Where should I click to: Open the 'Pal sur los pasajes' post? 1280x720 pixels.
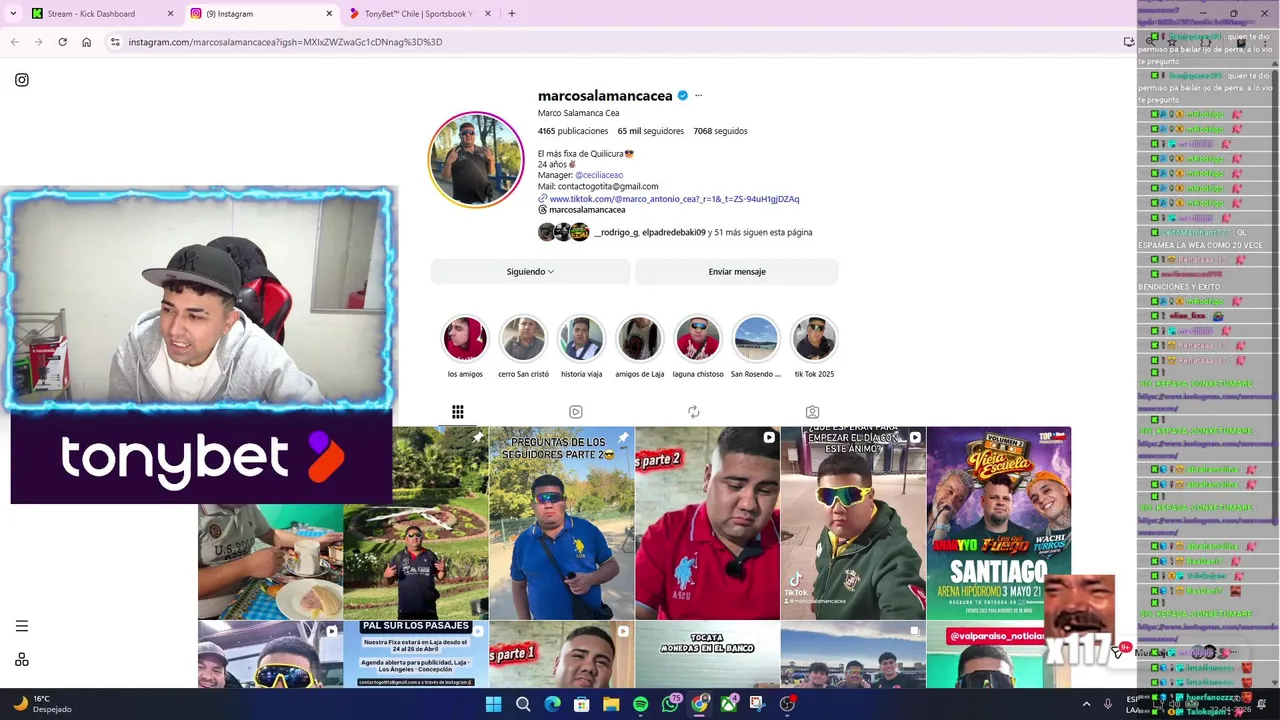[x=416, y=654]
